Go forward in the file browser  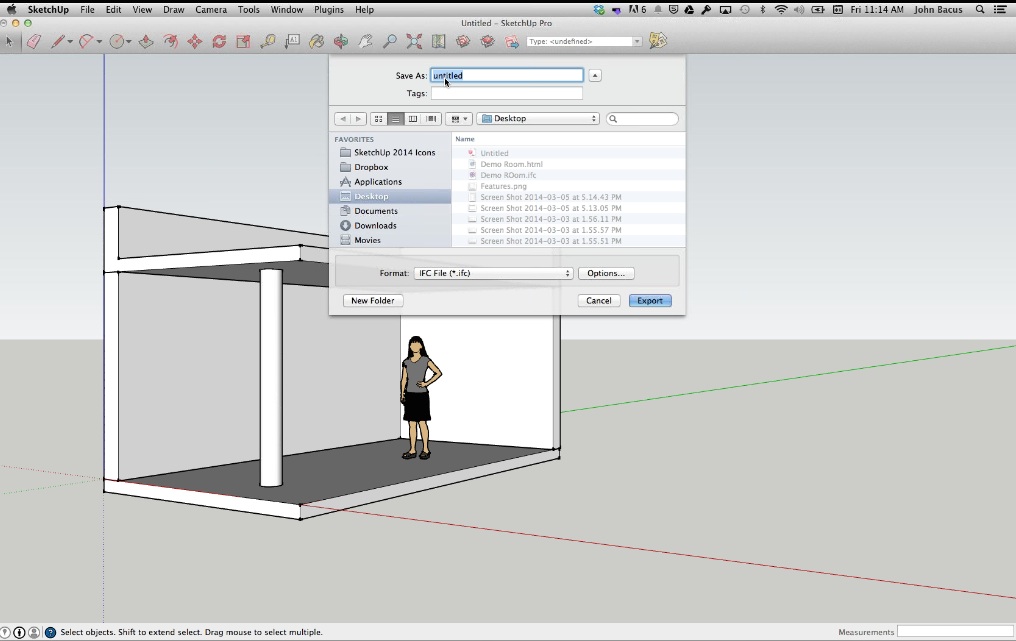click(x=358, y=119)
